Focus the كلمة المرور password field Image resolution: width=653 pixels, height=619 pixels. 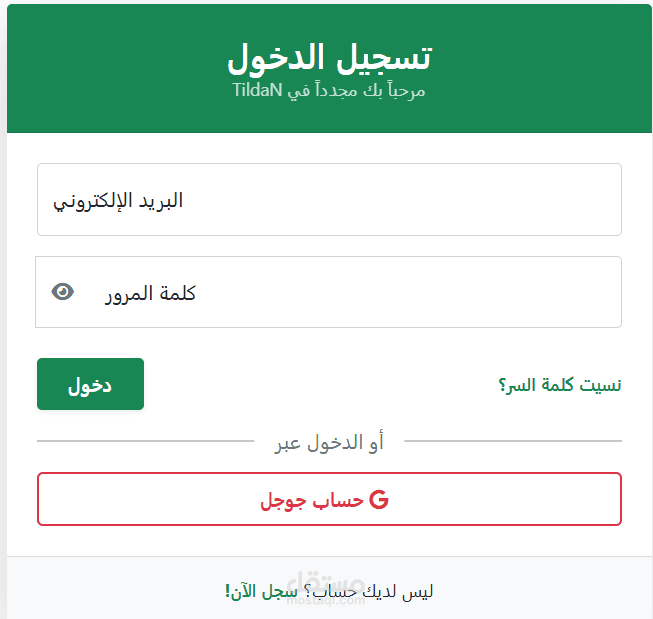point(350,292)
